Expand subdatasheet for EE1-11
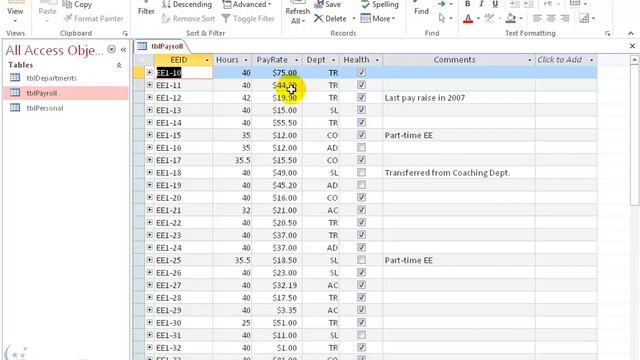 pos(149,85)
